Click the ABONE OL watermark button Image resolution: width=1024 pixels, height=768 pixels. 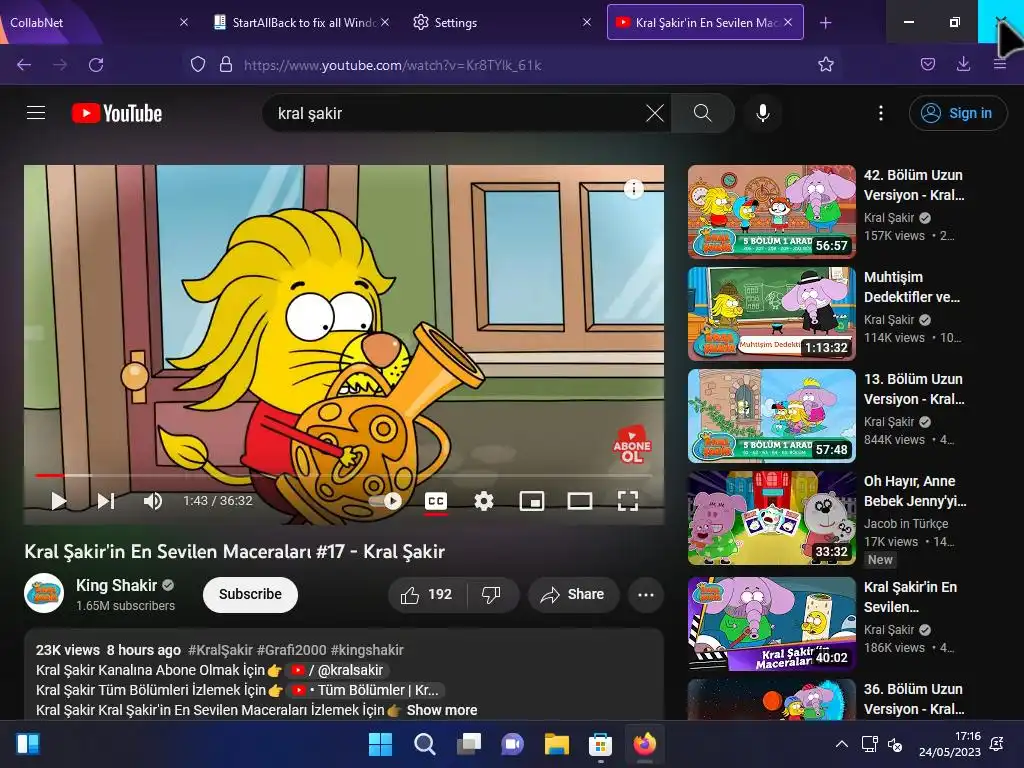pyautogui.click(x=632, y=445)
